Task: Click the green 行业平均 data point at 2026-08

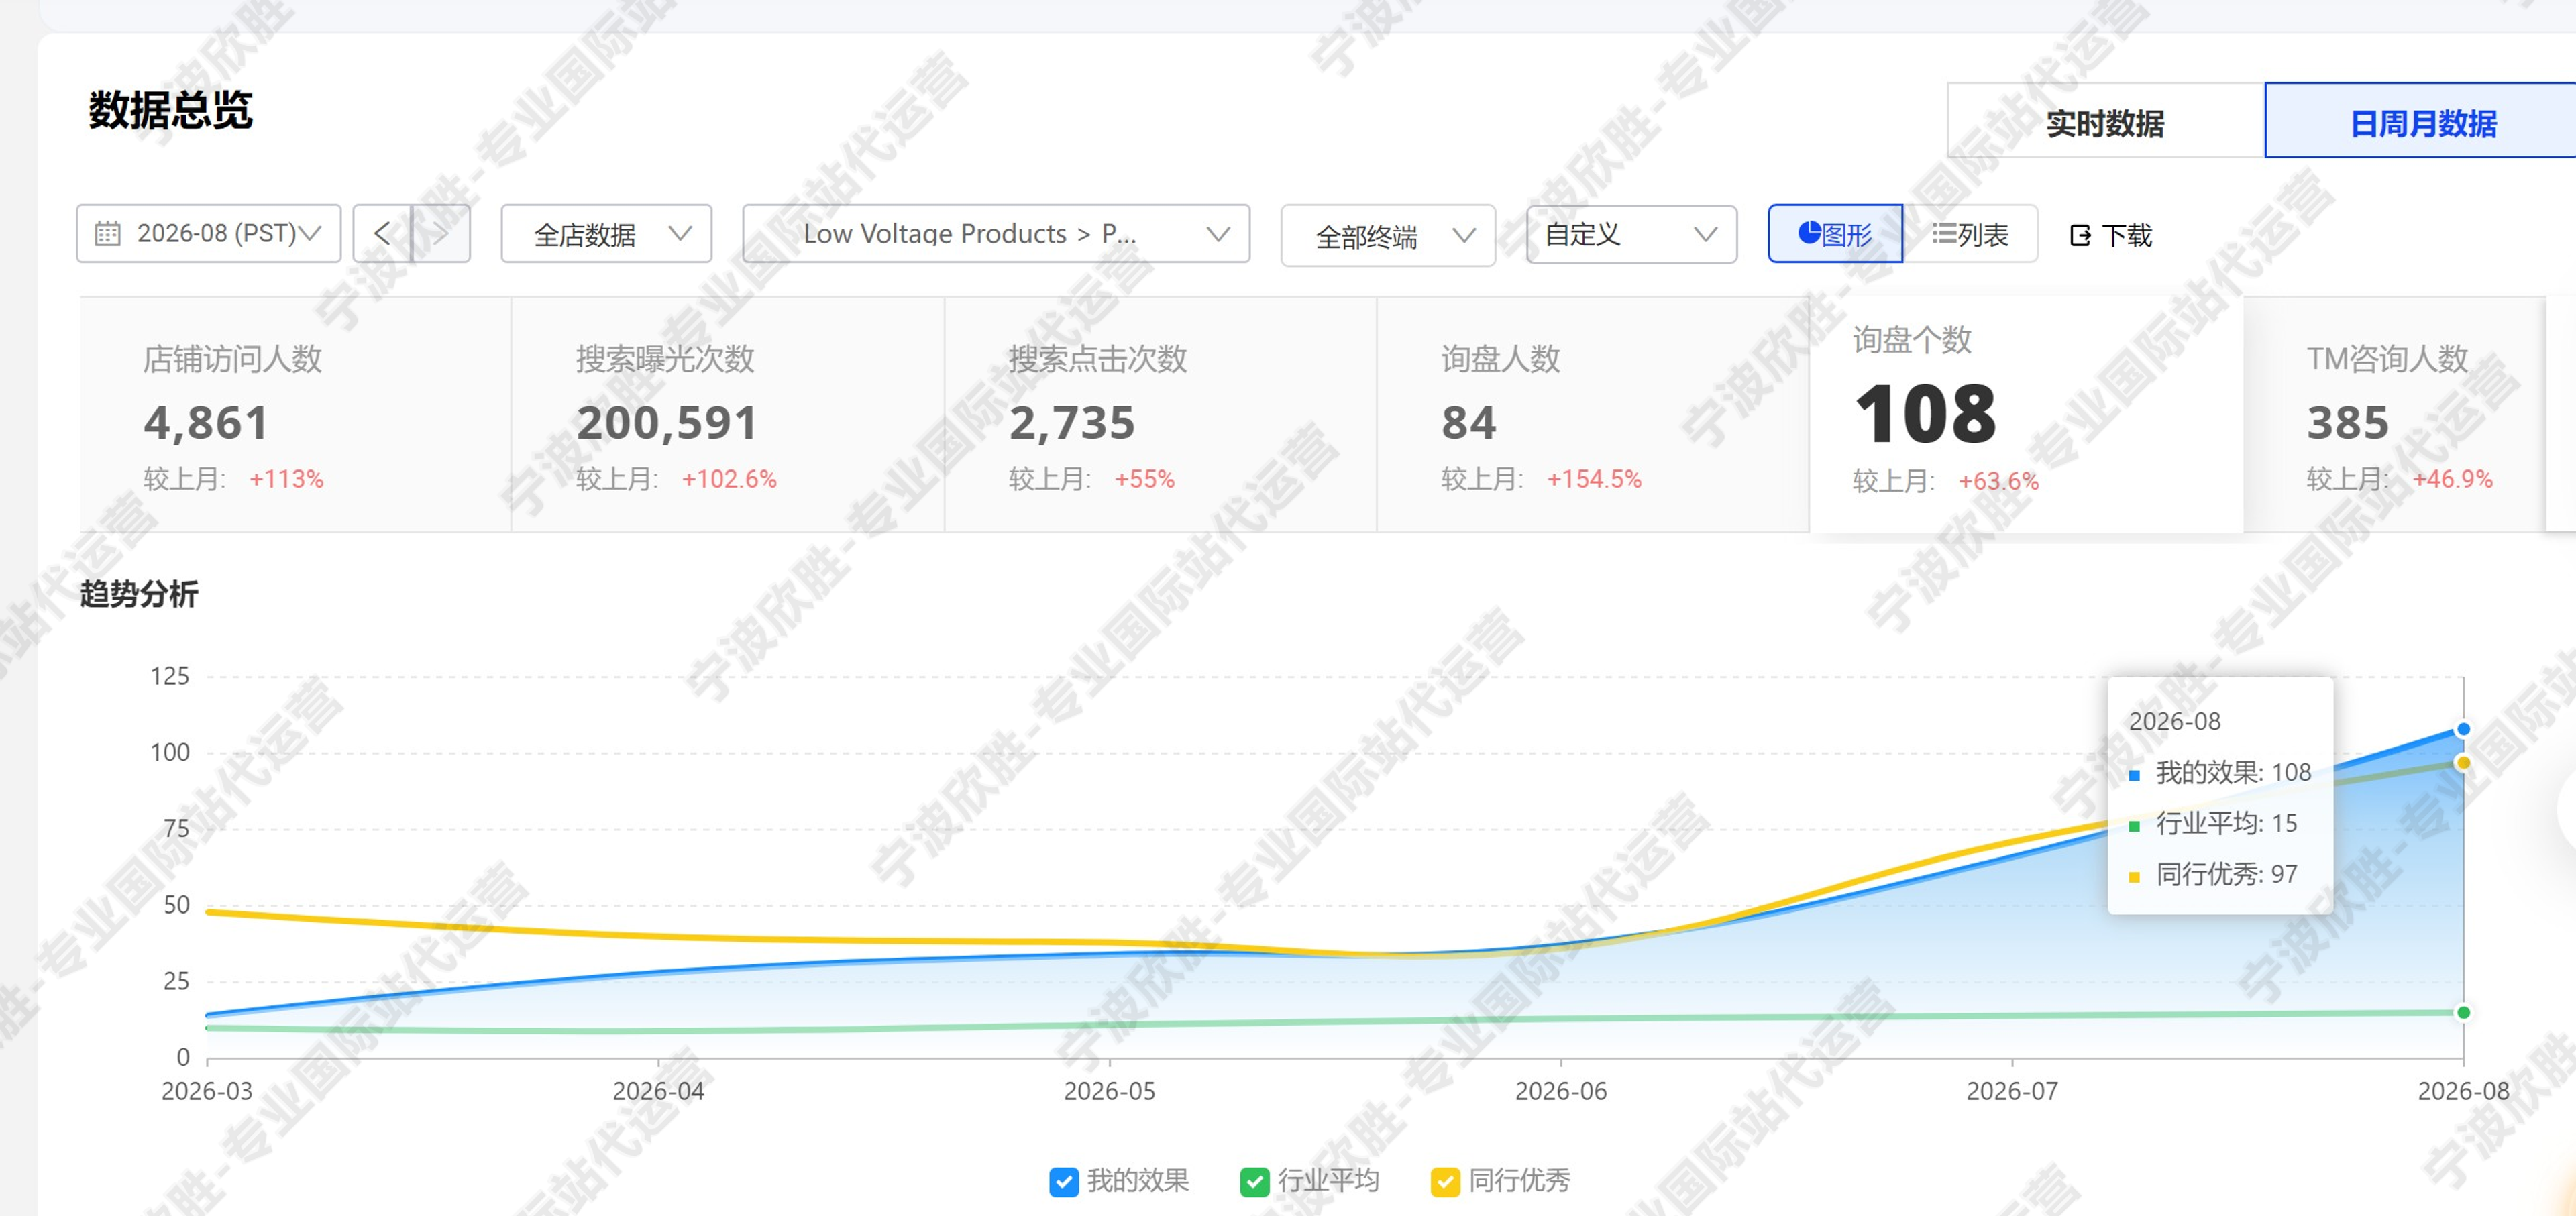Action: 2463,1013
